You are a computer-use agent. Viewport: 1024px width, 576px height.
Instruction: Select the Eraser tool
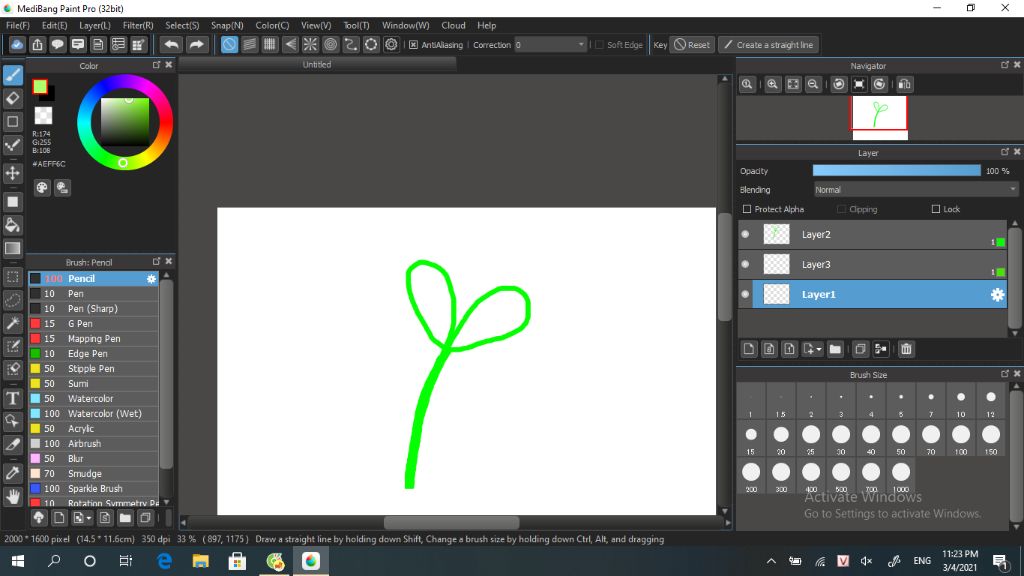click(x=12, y=99)
